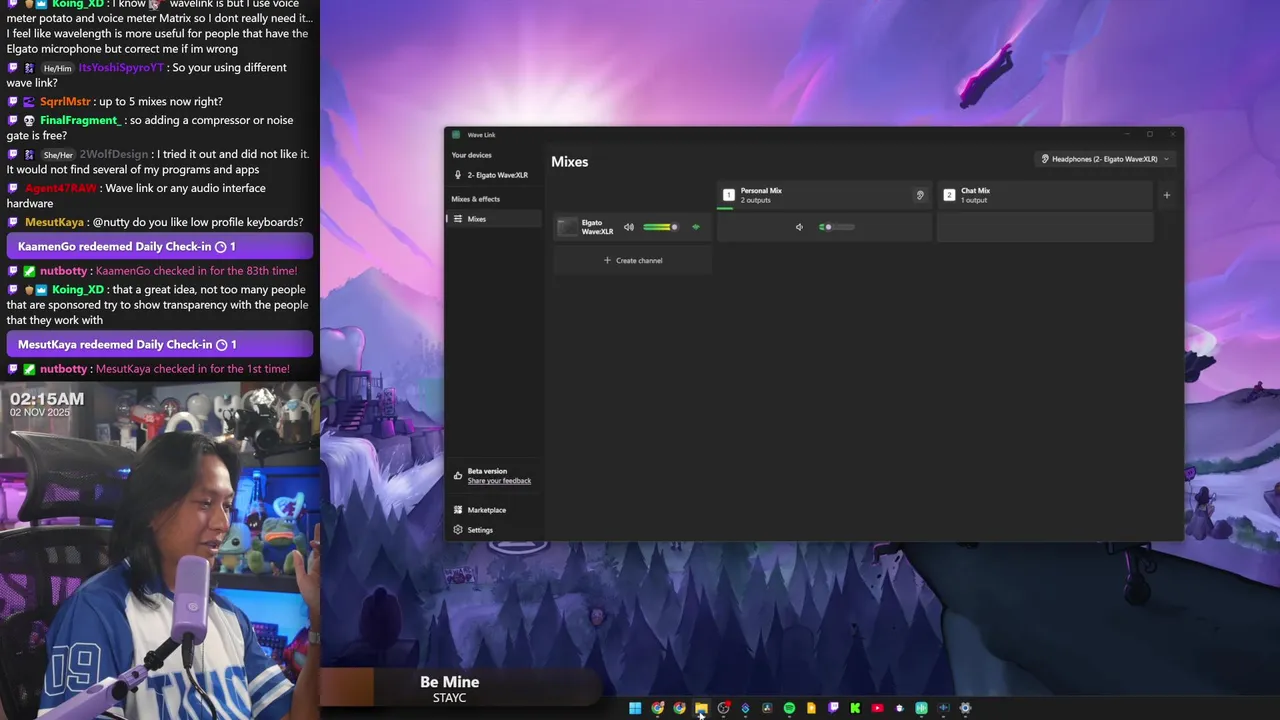Open the Windows Settings gear in taskbar
Screen dimensions: 1280x720
965,708
